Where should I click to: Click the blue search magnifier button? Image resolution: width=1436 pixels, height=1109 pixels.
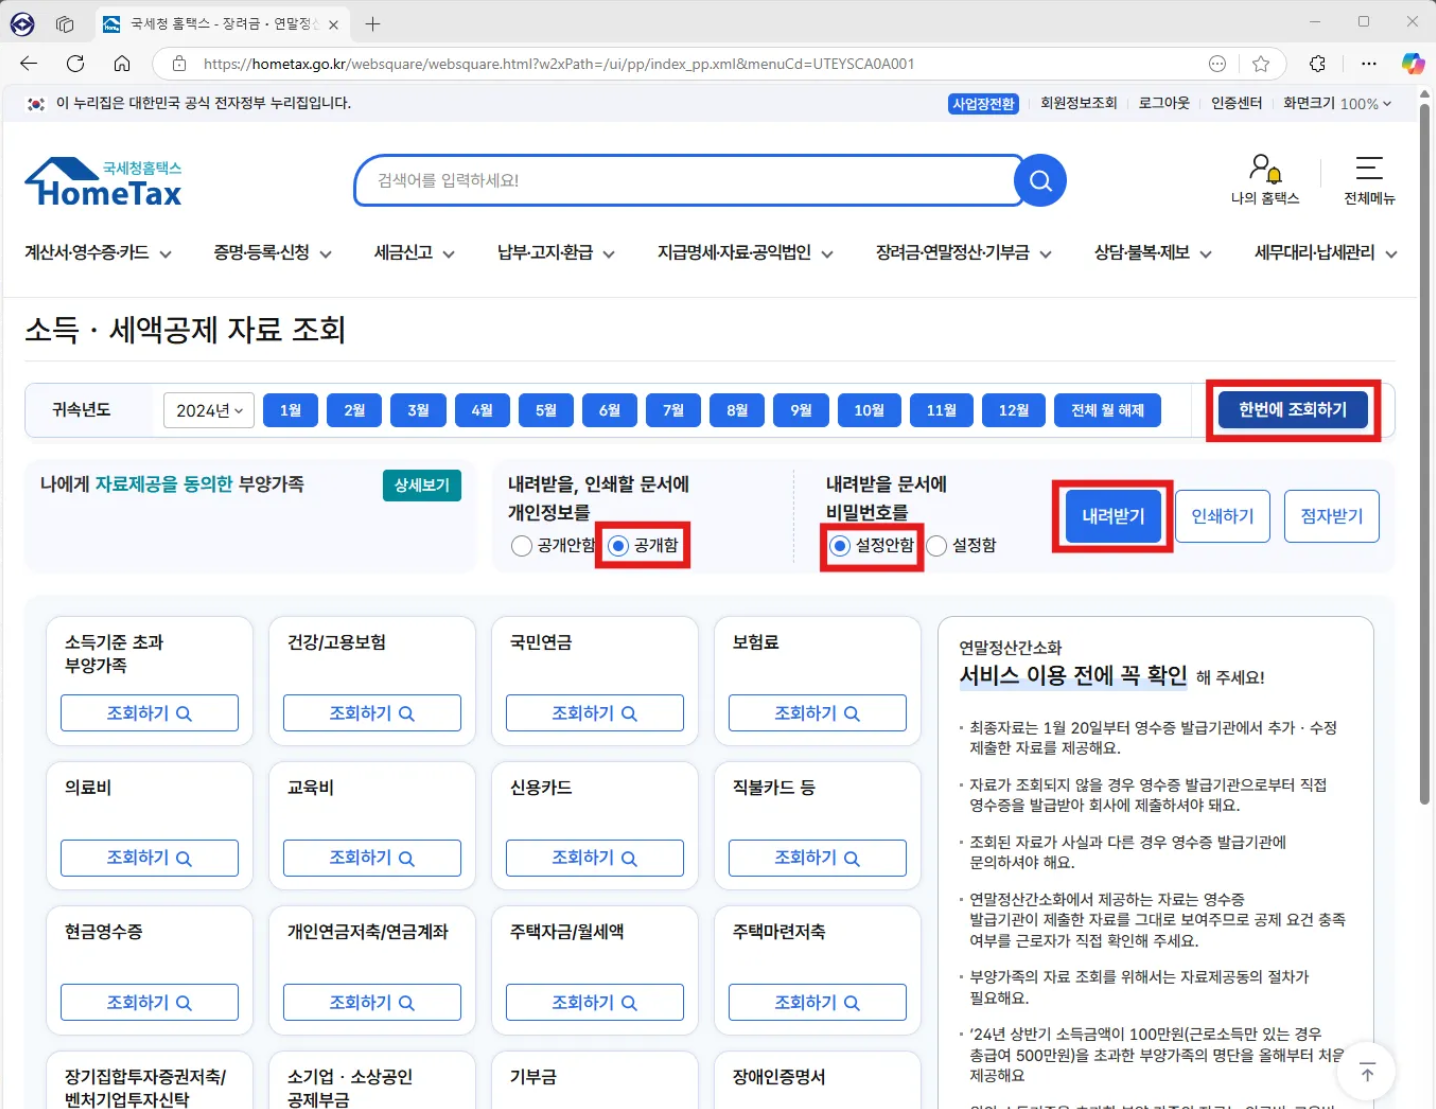pos(1040,181)
